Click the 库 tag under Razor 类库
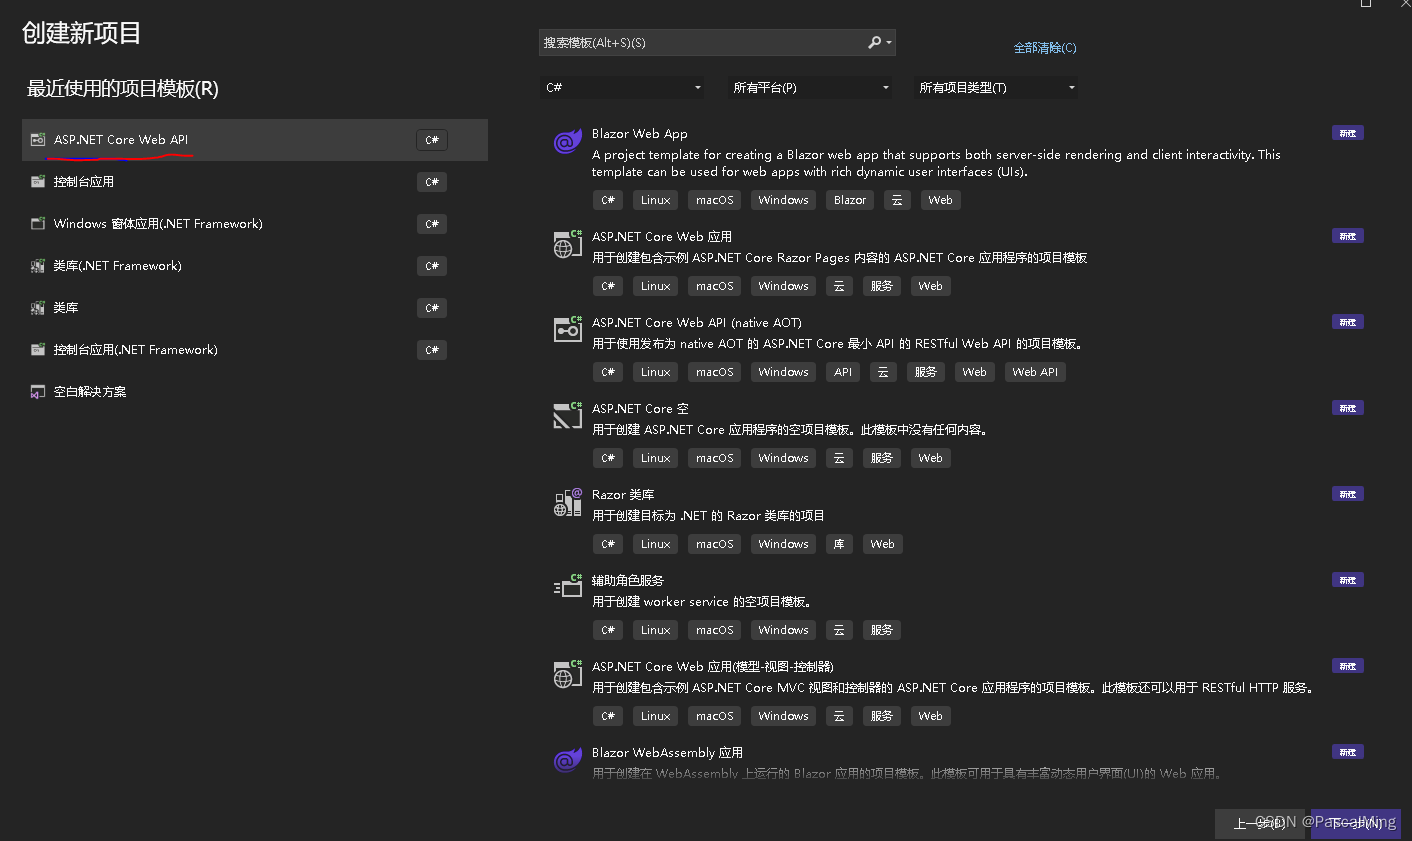 point(839,544)
